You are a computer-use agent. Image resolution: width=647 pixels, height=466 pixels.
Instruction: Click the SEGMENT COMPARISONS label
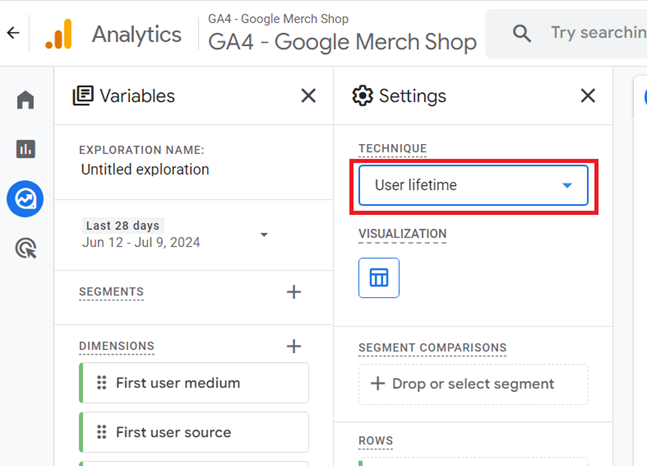tap(432, 348)
